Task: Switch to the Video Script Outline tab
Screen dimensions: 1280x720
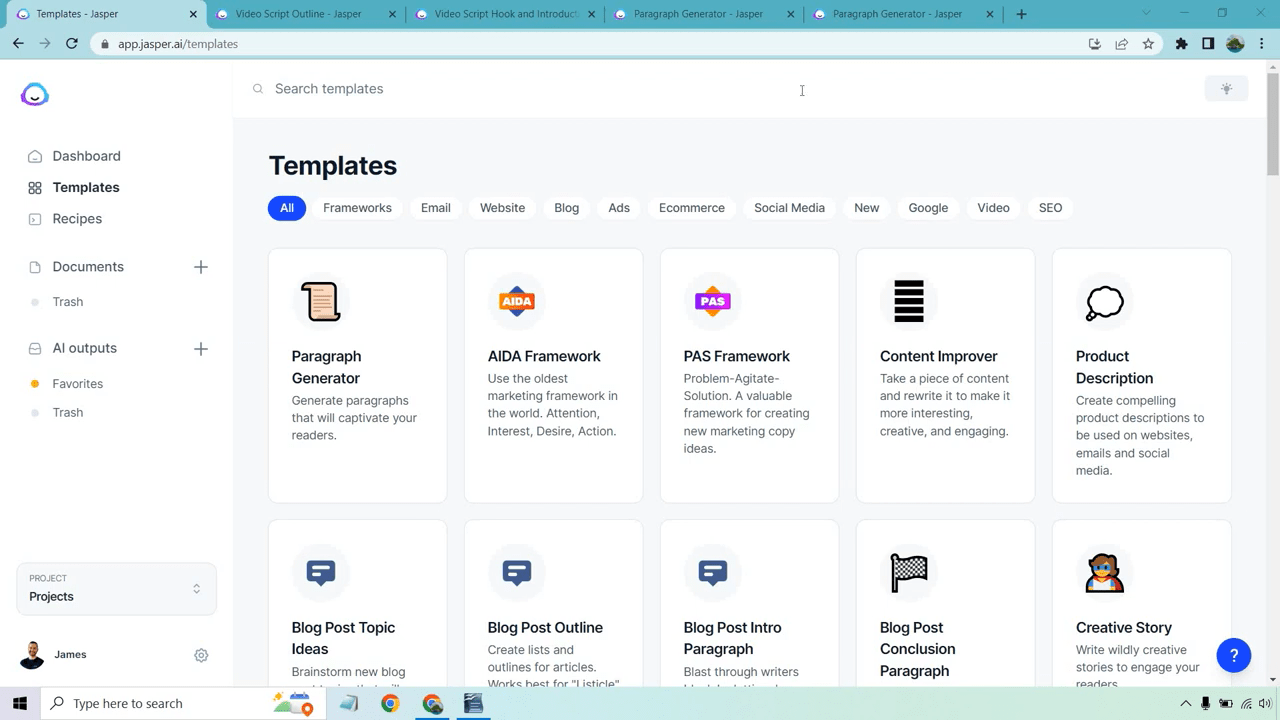Action: coord(298,14)
